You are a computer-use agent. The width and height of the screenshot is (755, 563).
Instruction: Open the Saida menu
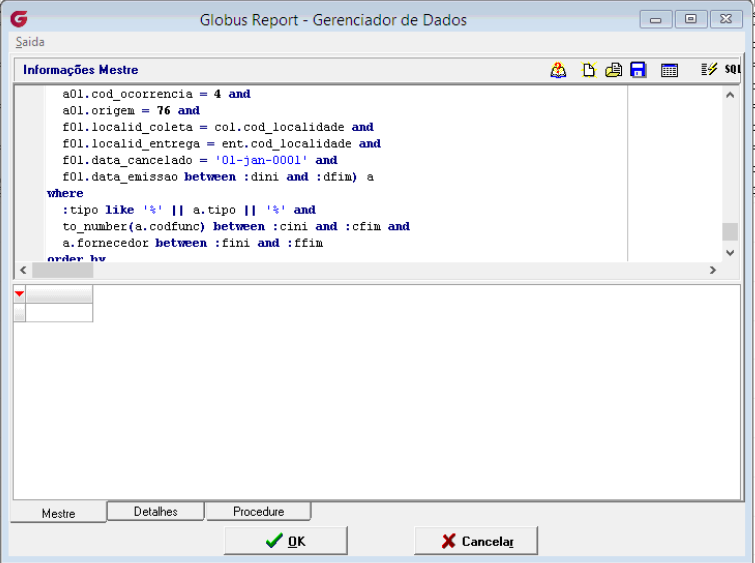pyautogui.click(x=30, y=42)
